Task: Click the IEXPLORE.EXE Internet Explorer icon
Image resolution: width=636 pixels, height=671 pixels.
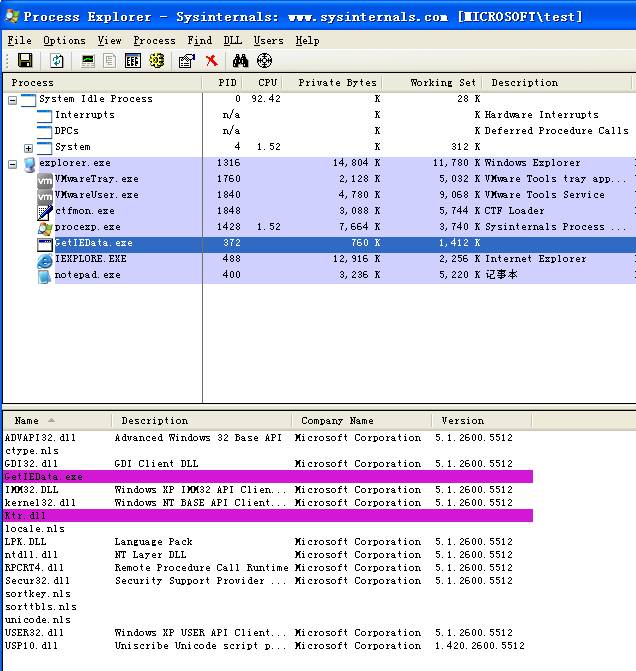Action: point(45,260)
